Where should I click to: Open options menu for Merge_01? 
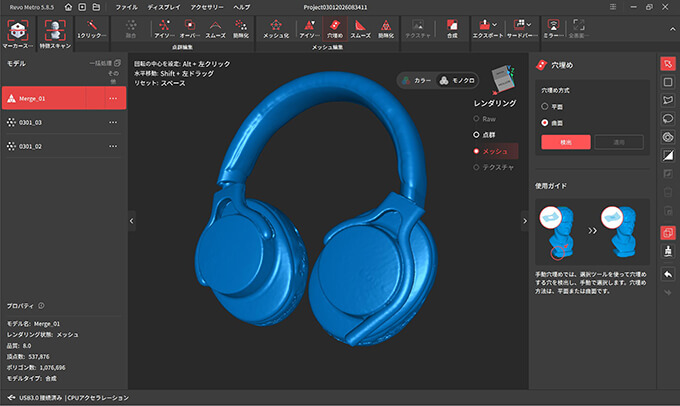point(112,99)
